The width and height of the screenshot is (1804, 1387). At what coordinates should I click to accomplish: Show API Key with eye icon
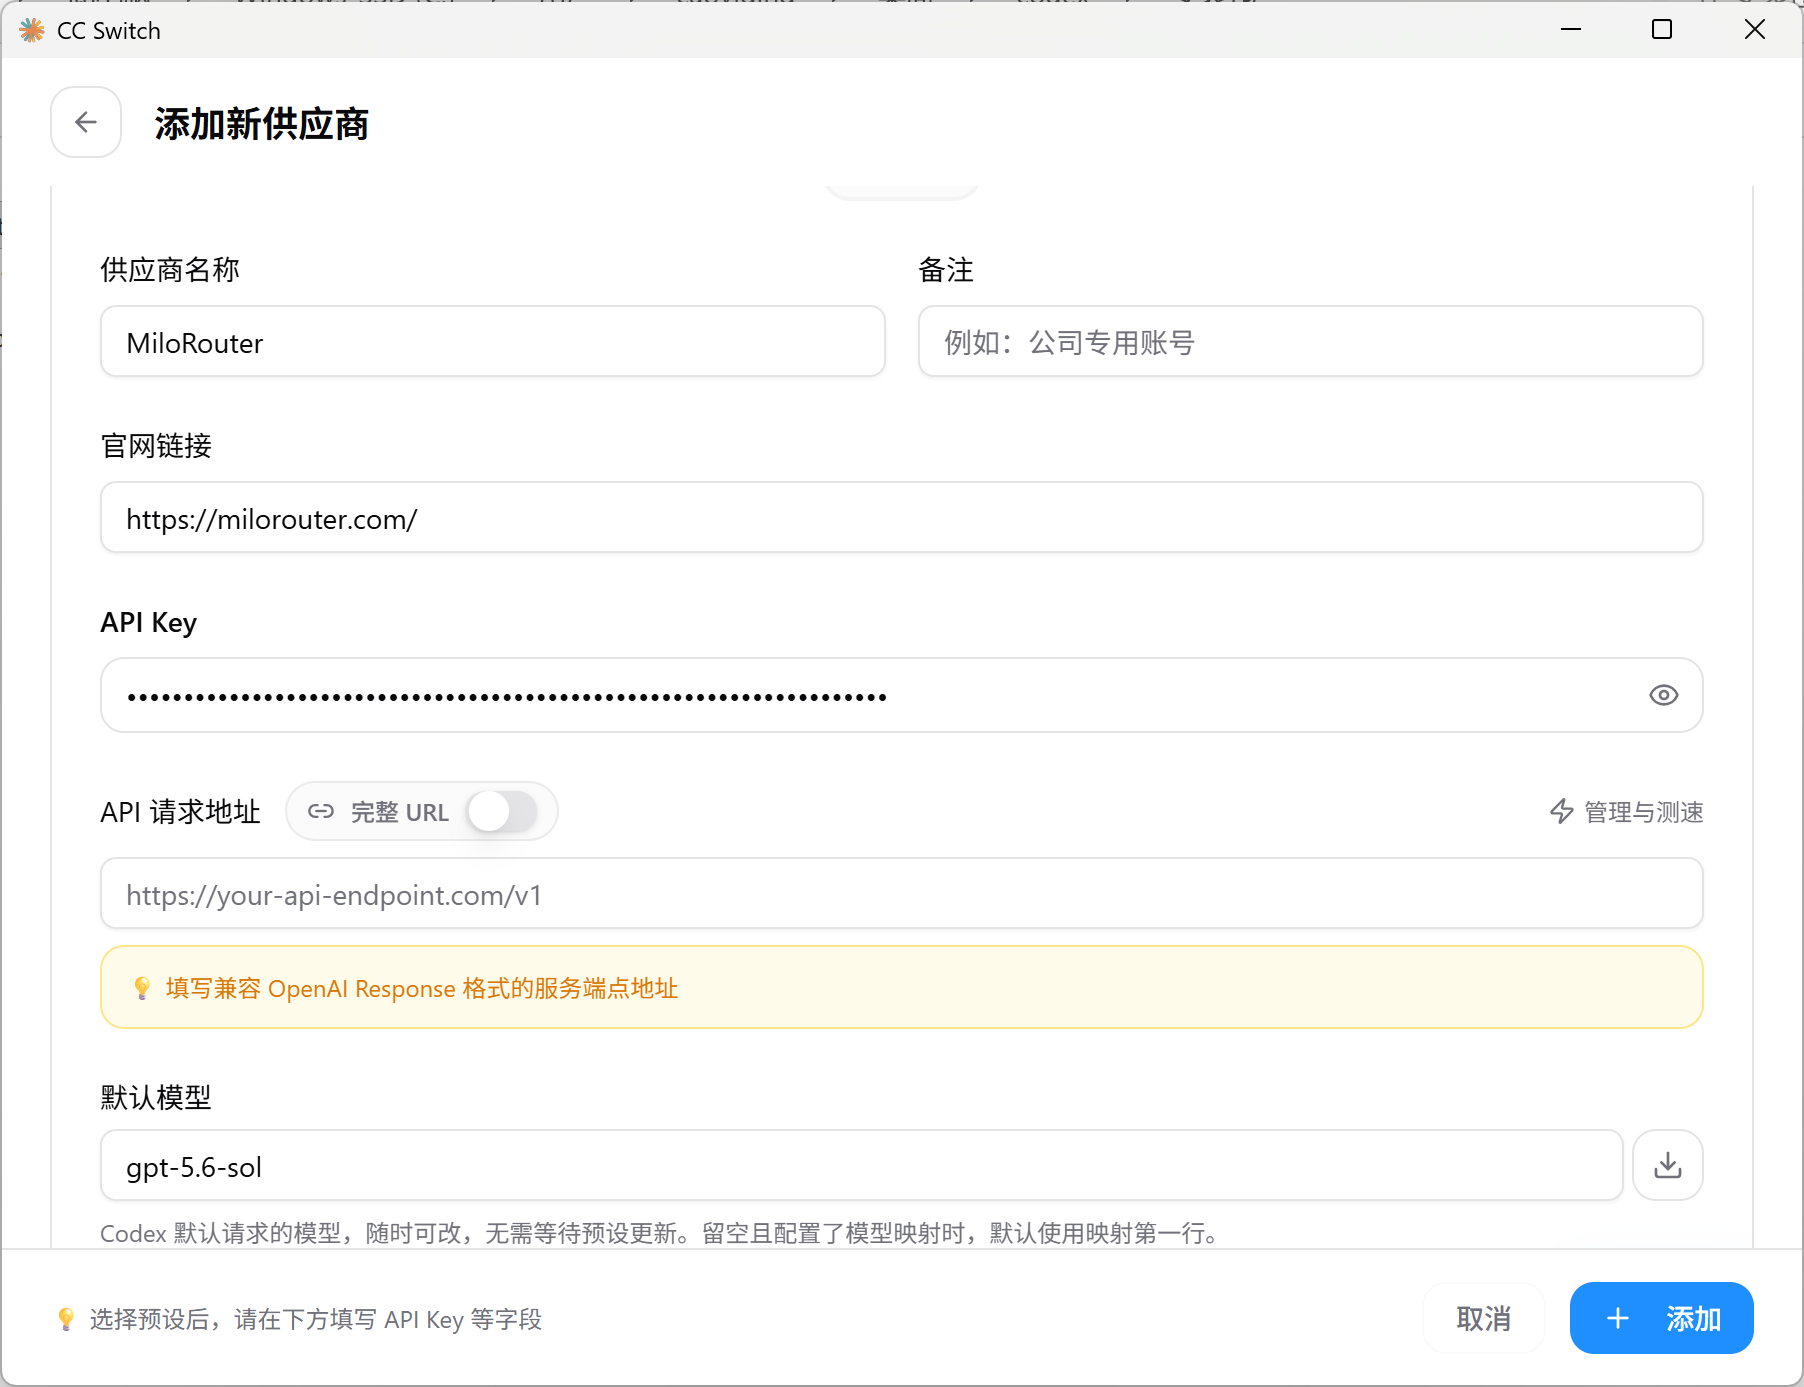[x=1663, y=695]
